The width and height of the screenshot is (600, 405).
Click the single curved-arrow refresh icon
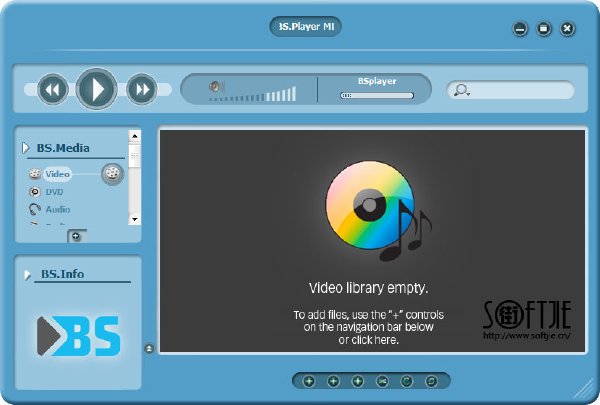click(407, 381)
